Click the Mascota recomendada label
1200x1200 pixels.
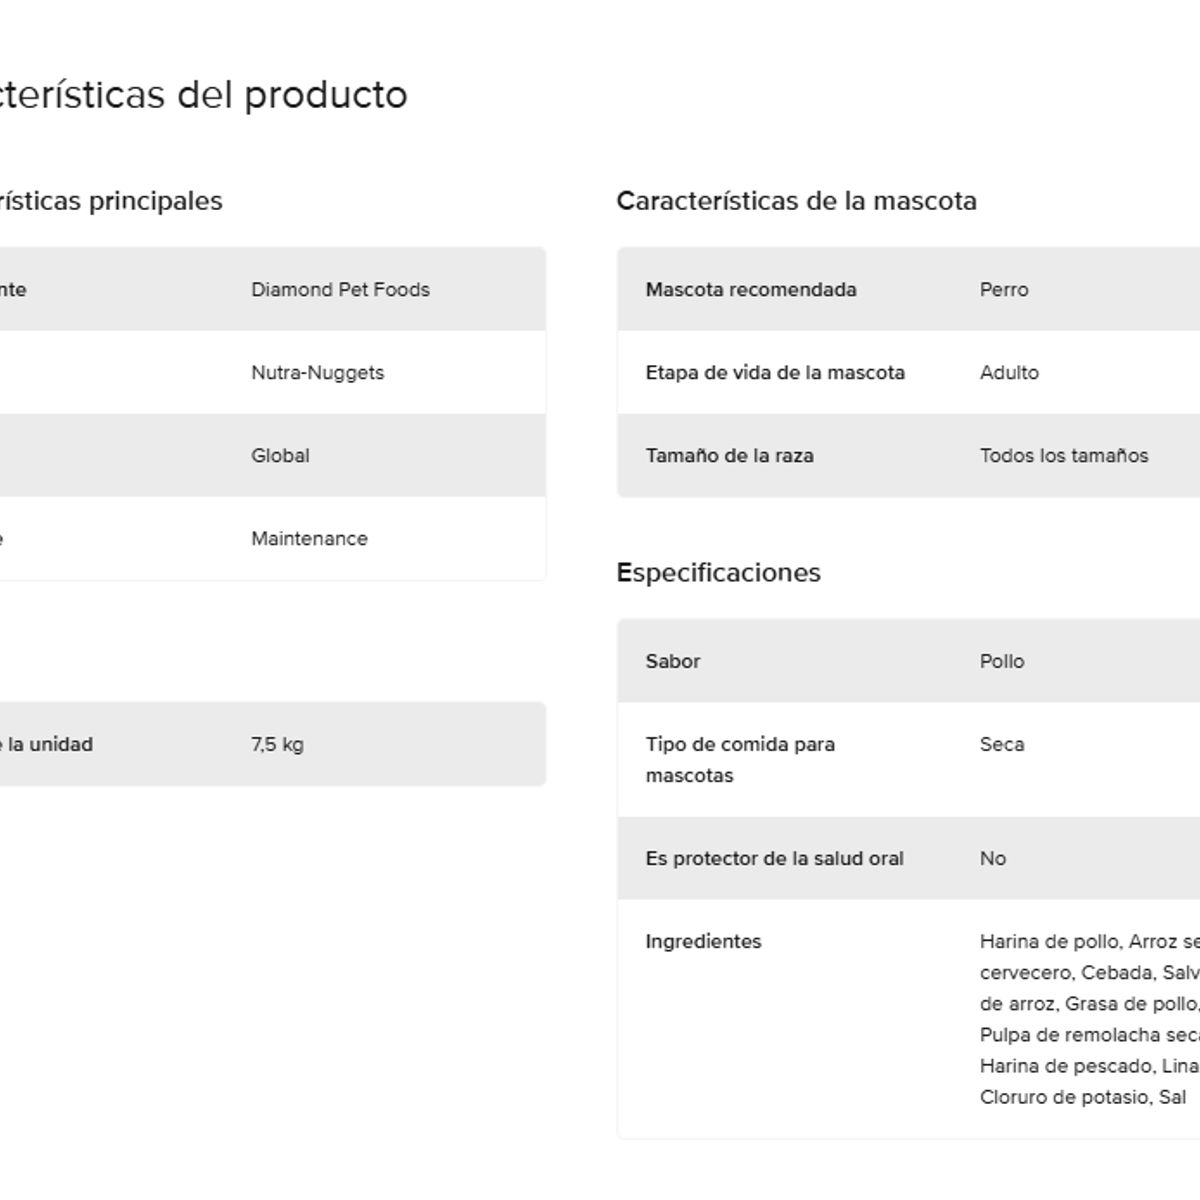(751, 289)
